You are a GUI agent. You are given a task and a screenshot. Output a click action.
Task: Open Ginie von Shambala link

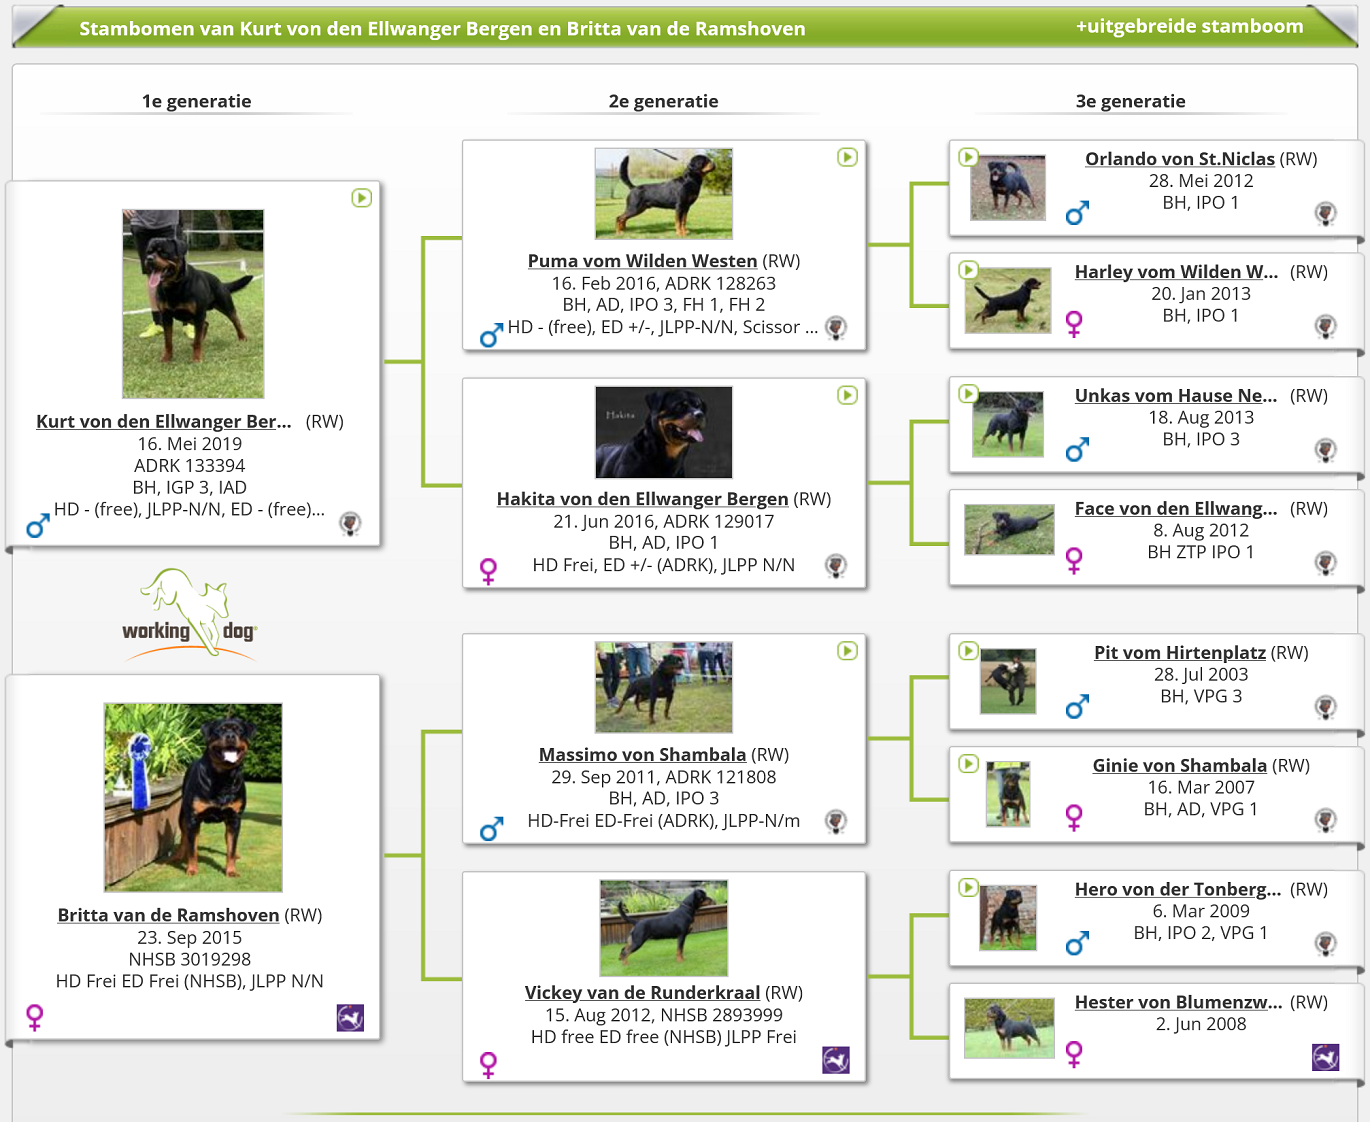pos(1180,766)
